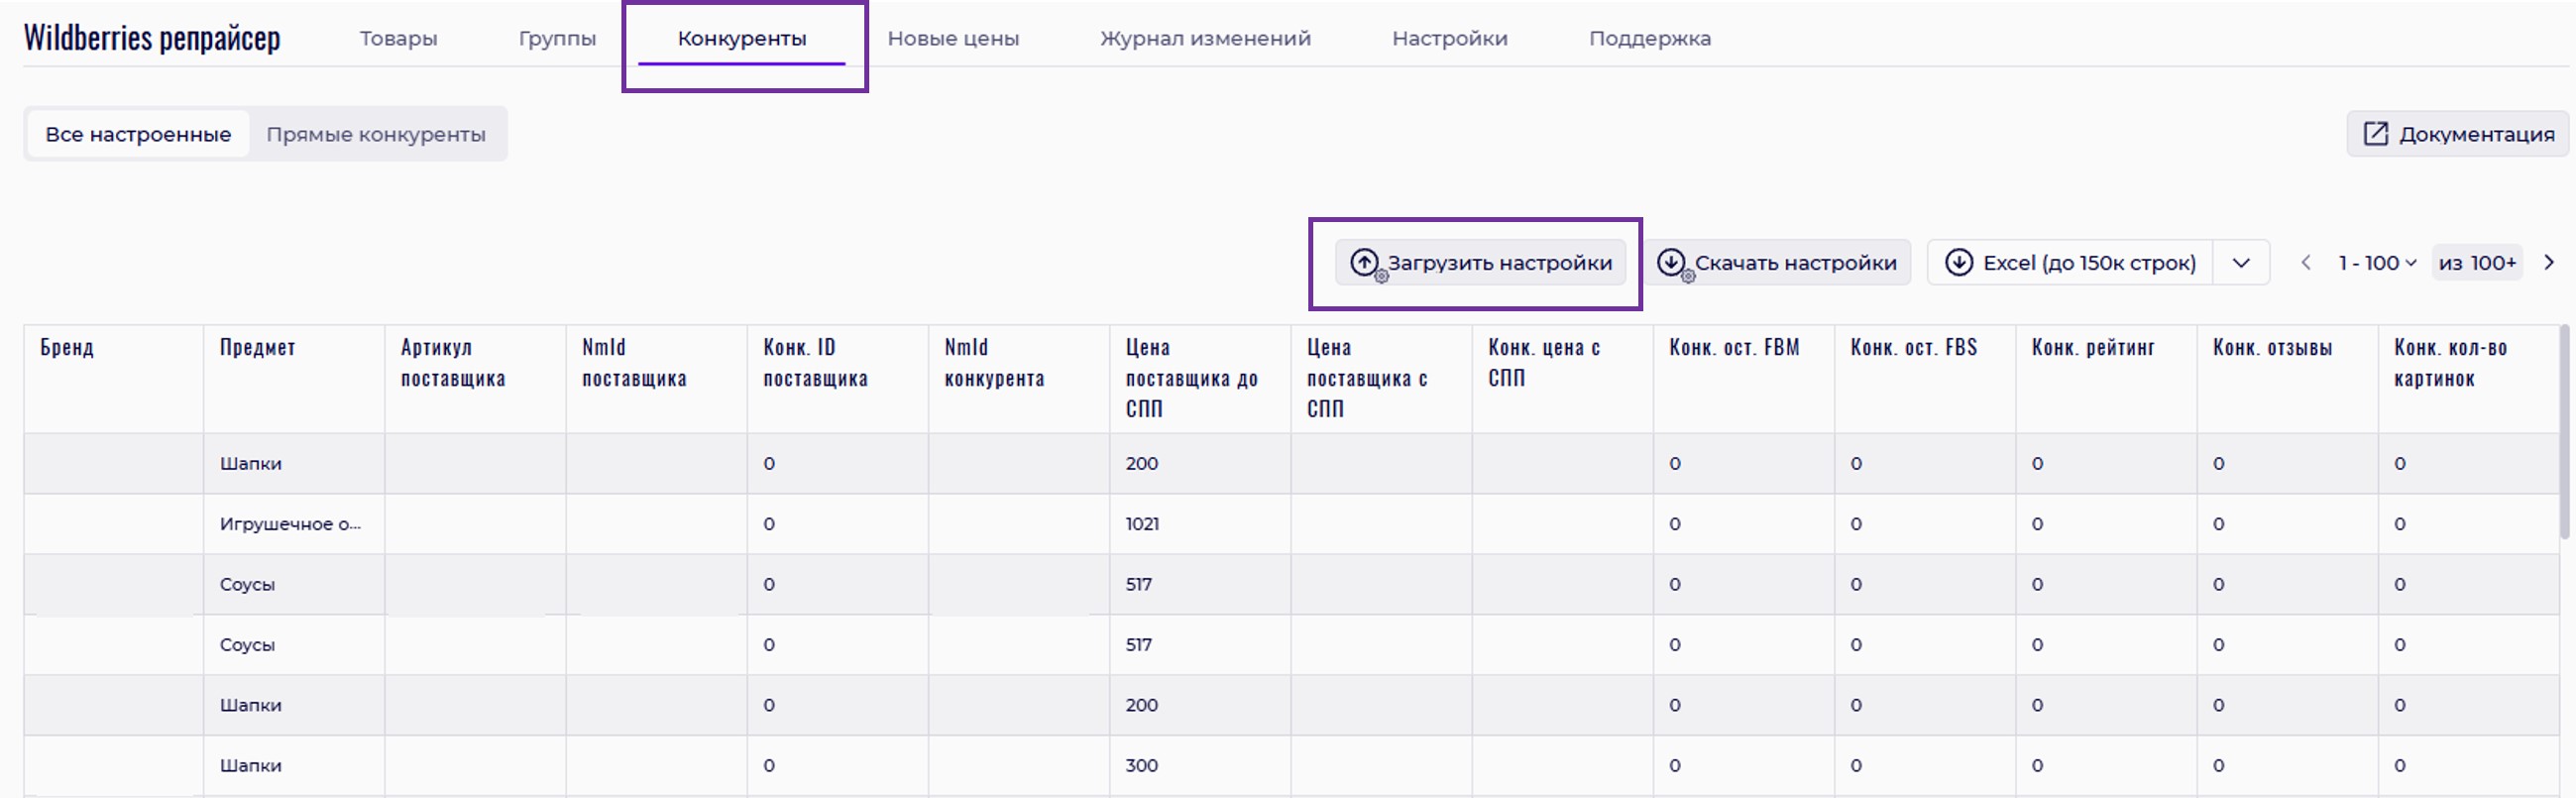Open the Журнал изменений tab

coord(1205,39)
